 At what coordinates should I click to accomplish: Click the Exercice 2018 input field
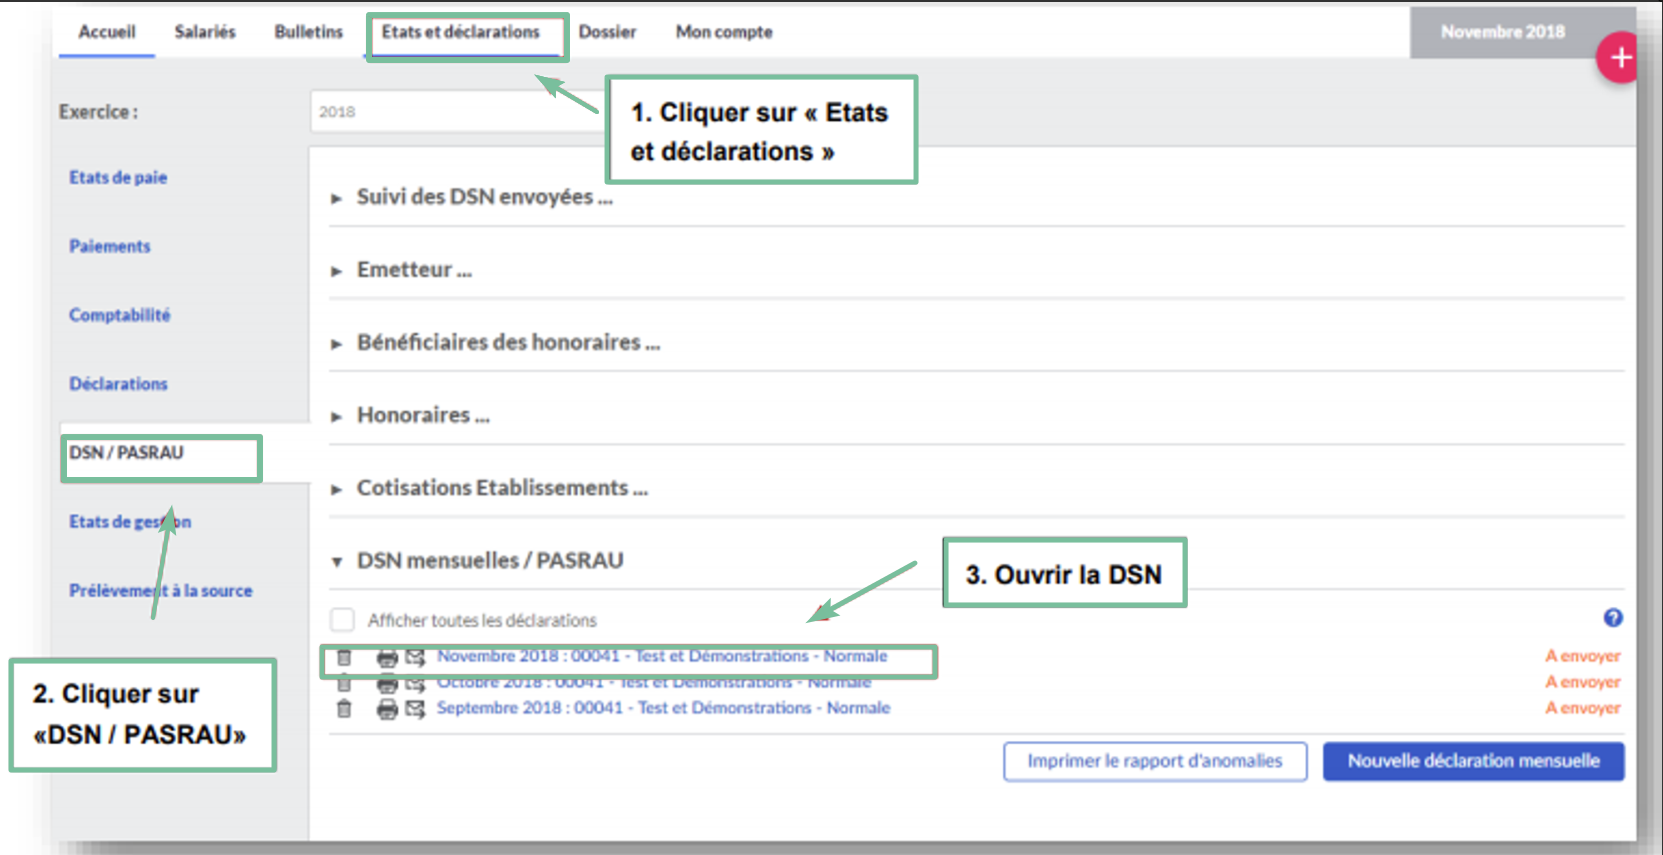tap(455, 112)
